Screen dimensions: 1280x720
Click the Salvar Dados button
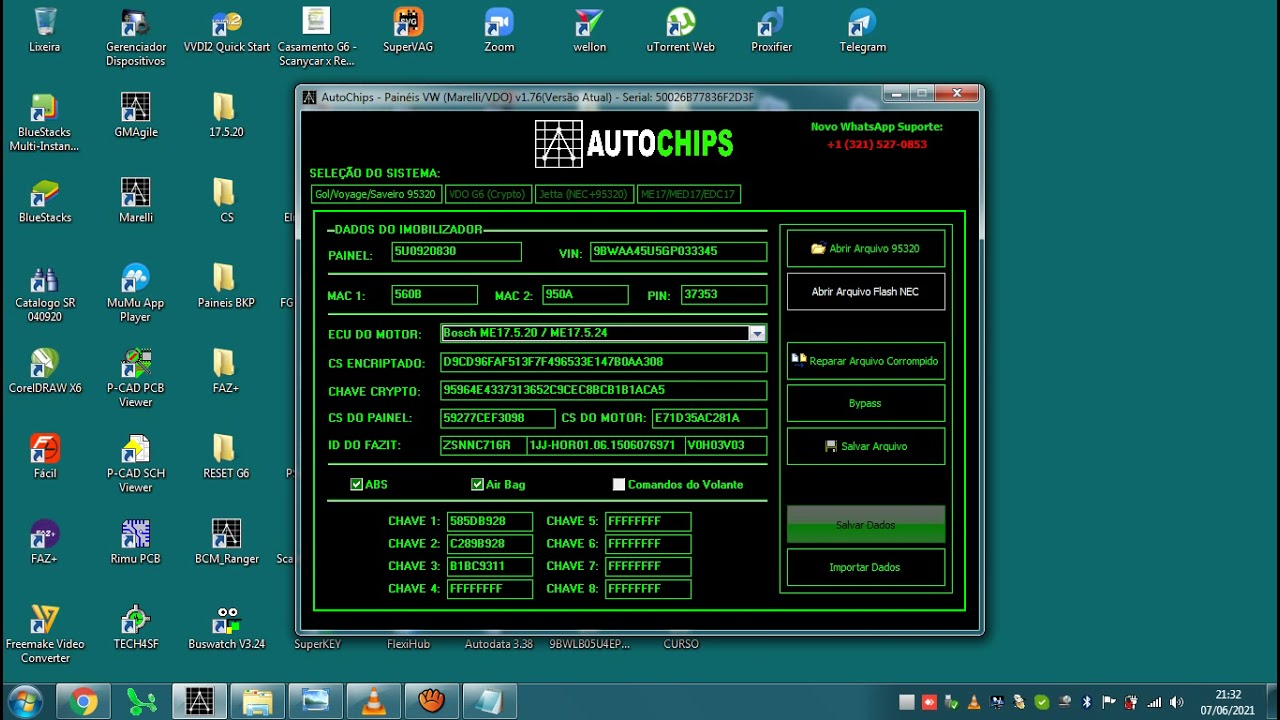tap(865, 524)
